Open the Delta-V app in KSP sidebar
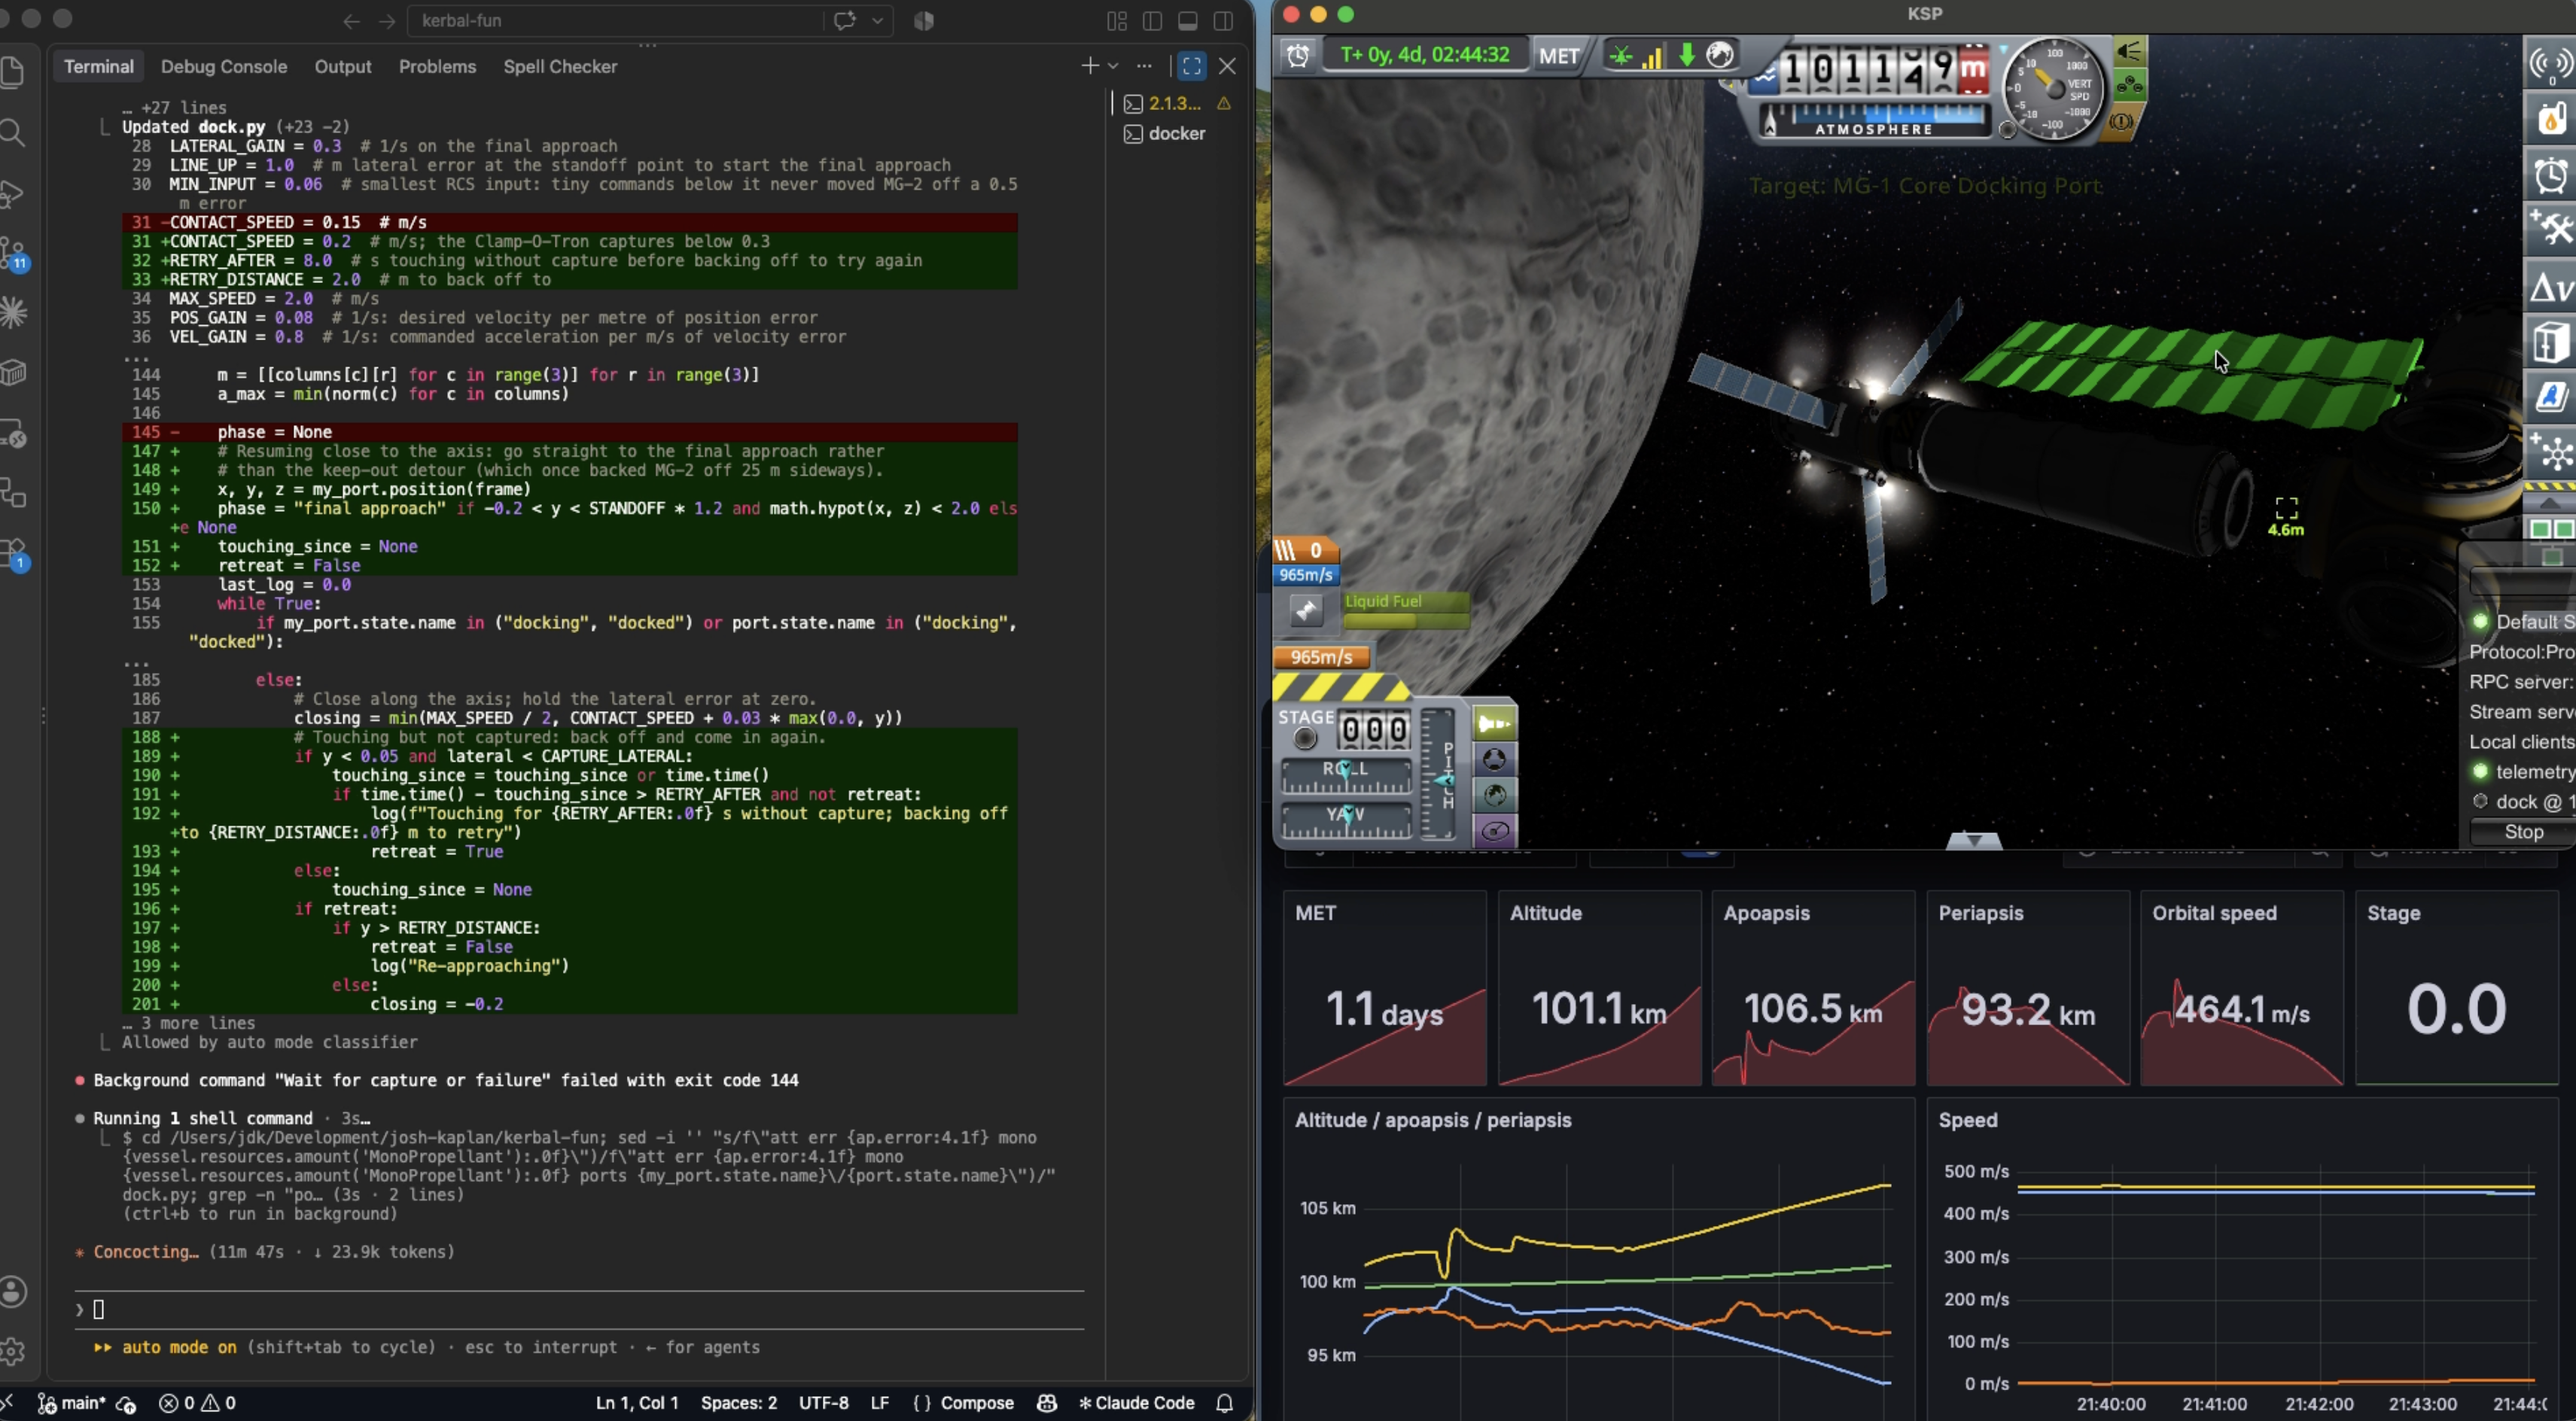Viewport: 2576px width, 1421px height. coord(2550,287)
